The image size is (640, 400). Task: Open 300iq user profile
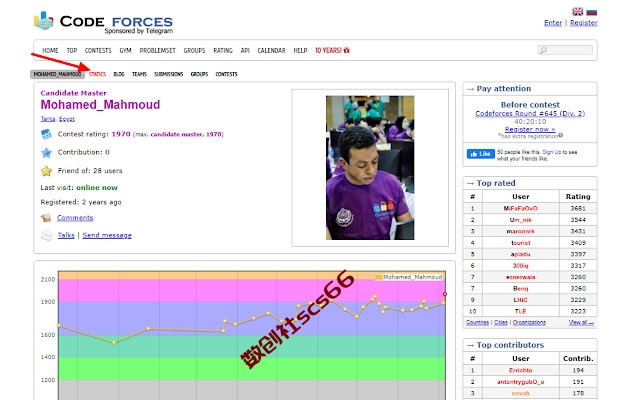coord(520,266)
